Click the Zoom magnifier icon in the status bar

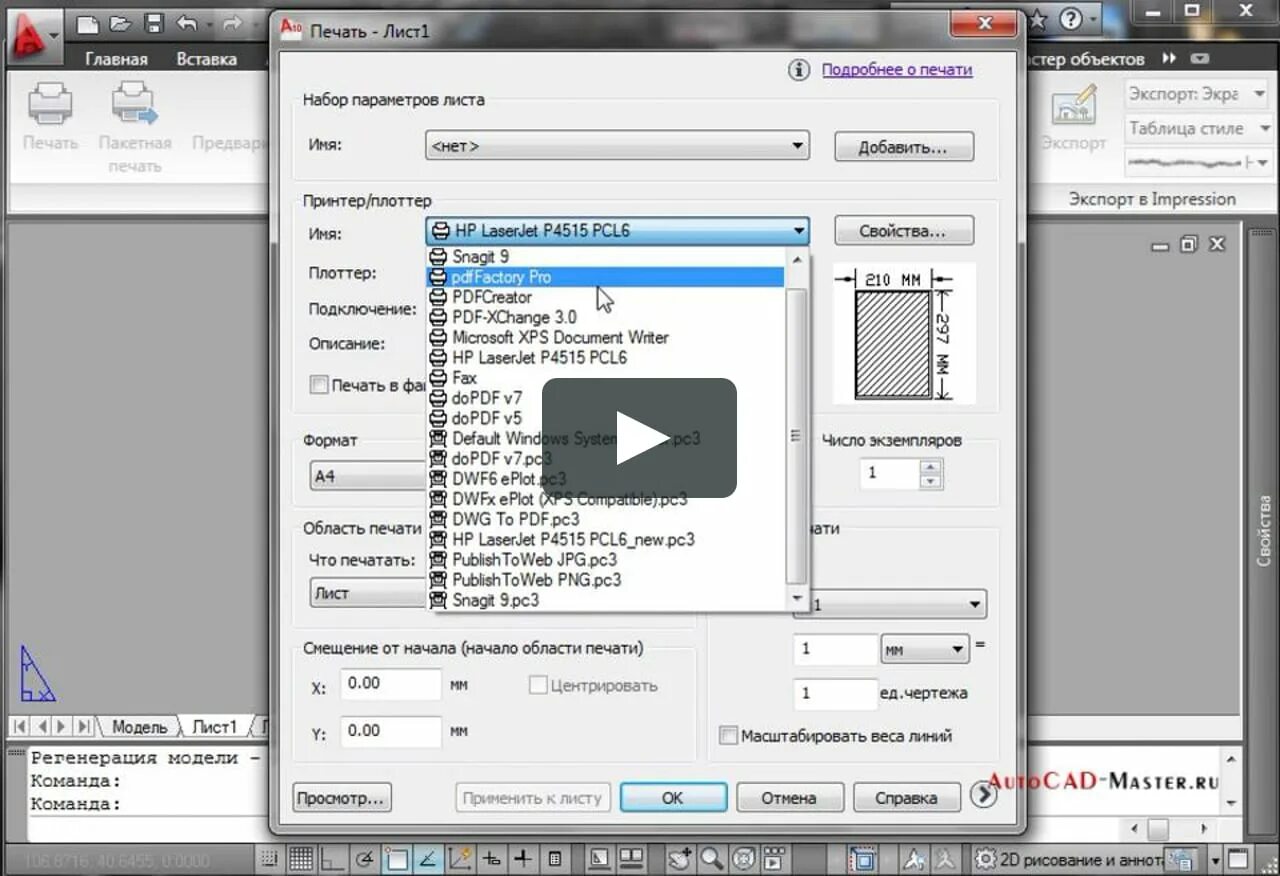712,859
